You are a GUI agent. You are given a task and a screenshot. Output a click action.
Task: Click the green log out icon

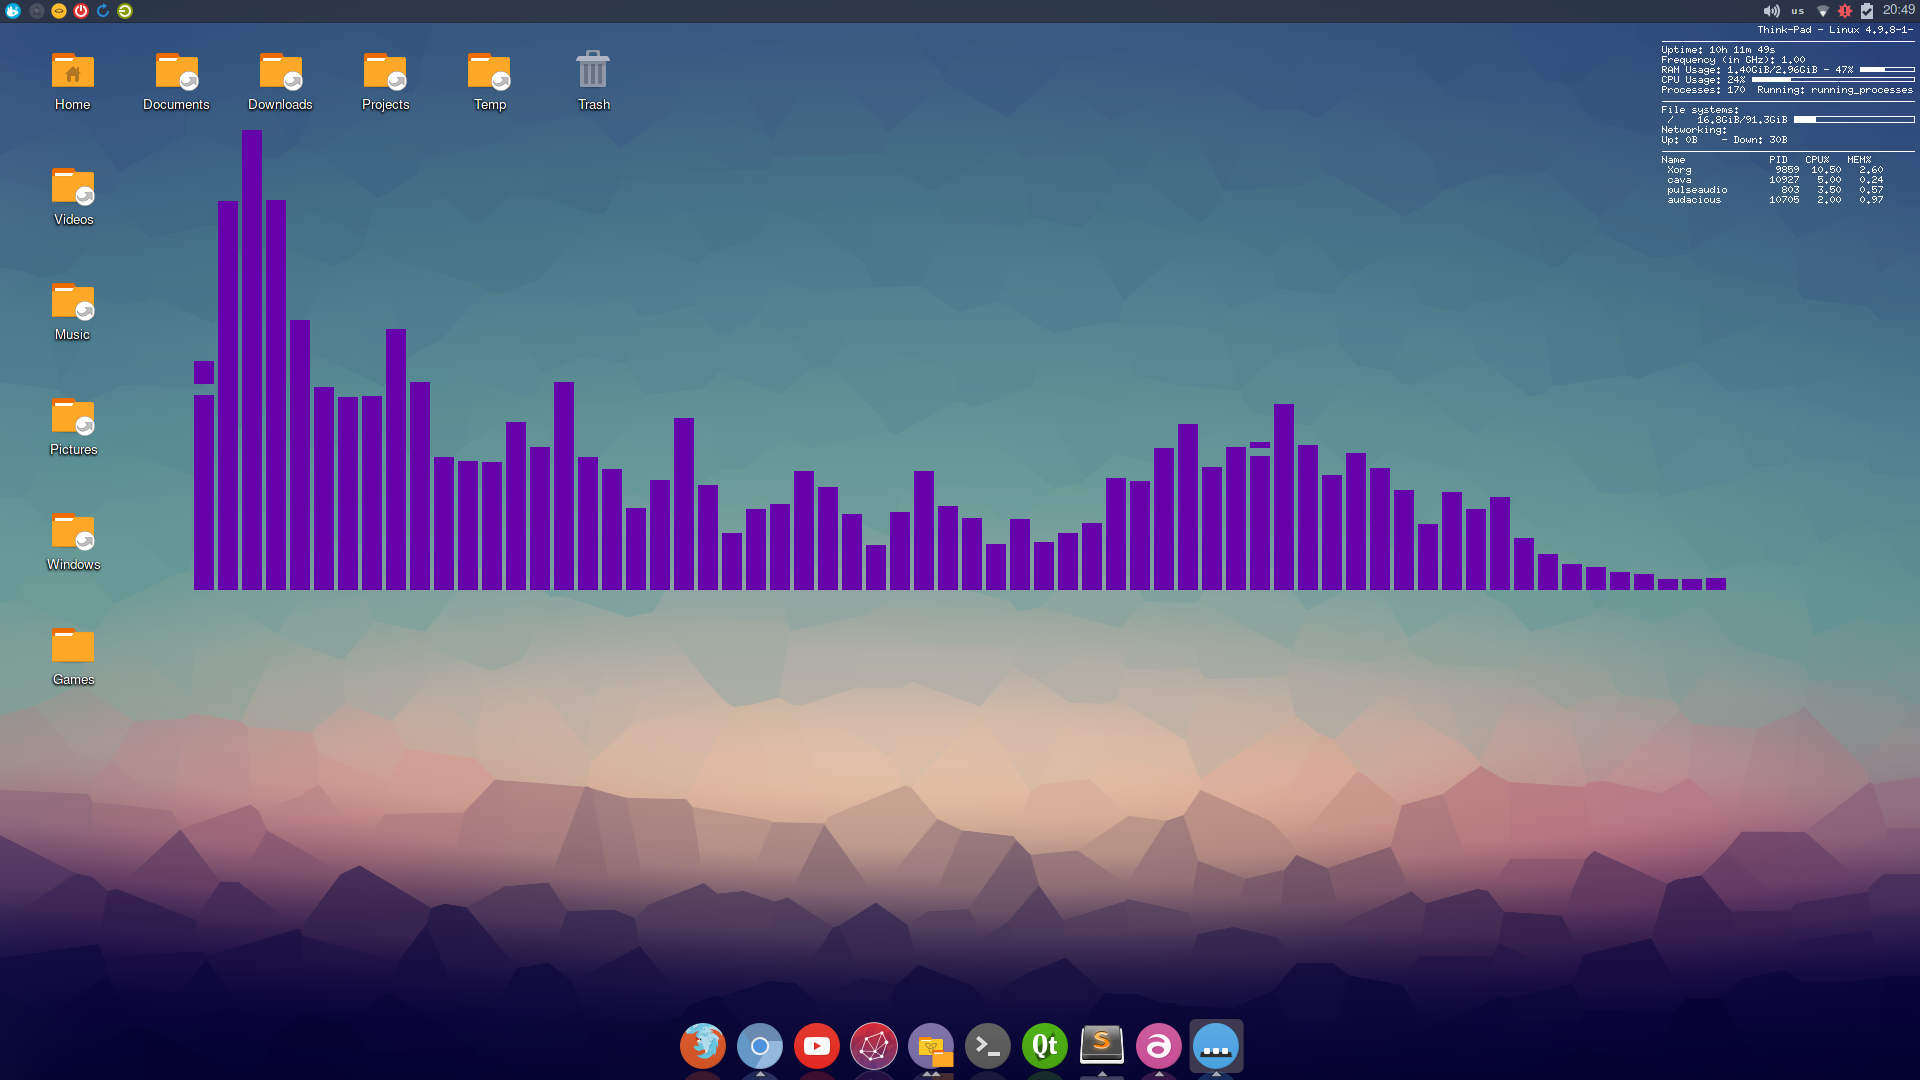click(x=125, y=11)
